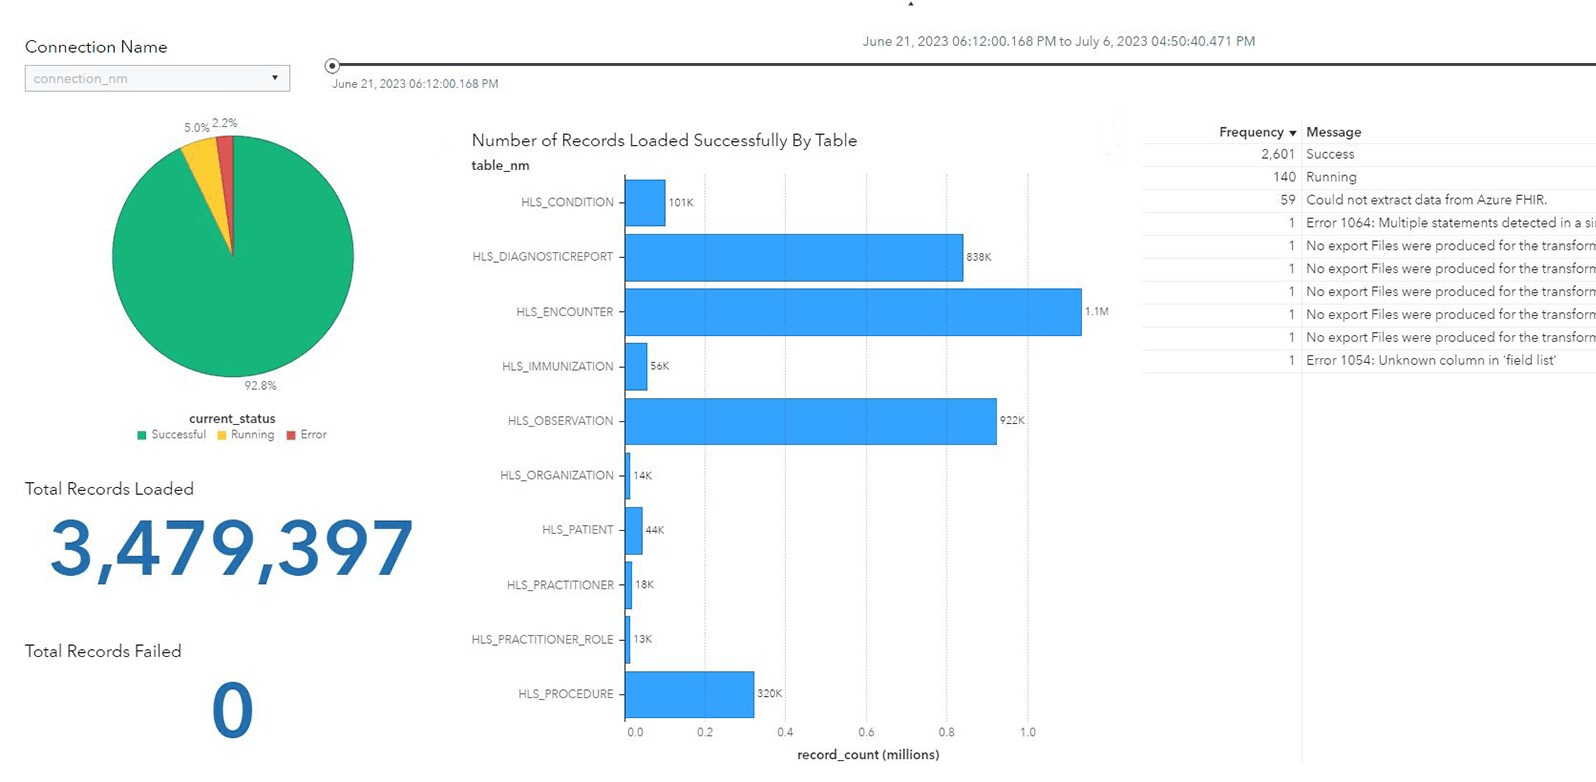The height and width of the screenshot is (782, 1596).
Task: Select the Success message row
Action: click(1368, 154)
